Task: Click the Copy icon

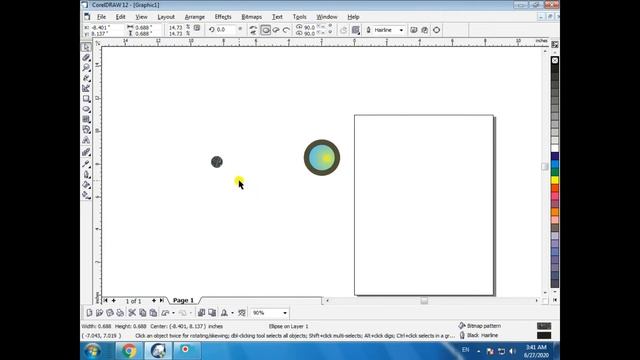Action: pyautogui.click(x=142, y=313)
